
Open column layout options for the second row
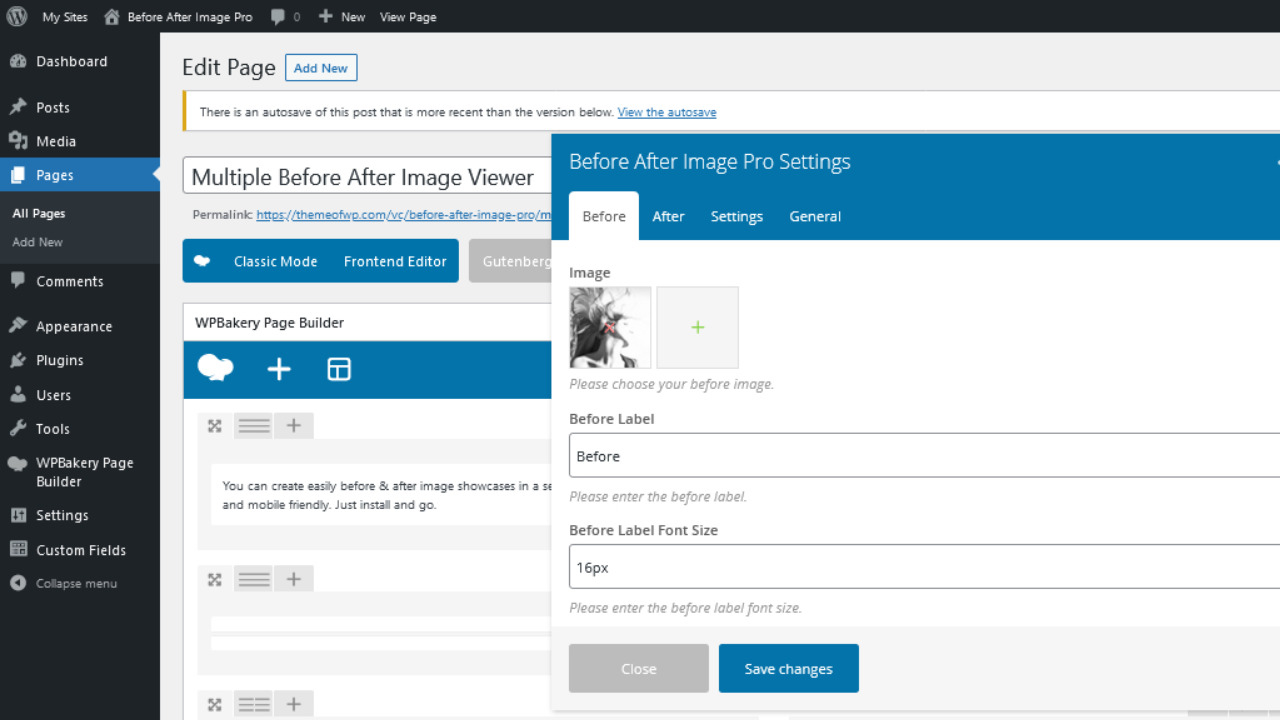(x=254, y=579)
